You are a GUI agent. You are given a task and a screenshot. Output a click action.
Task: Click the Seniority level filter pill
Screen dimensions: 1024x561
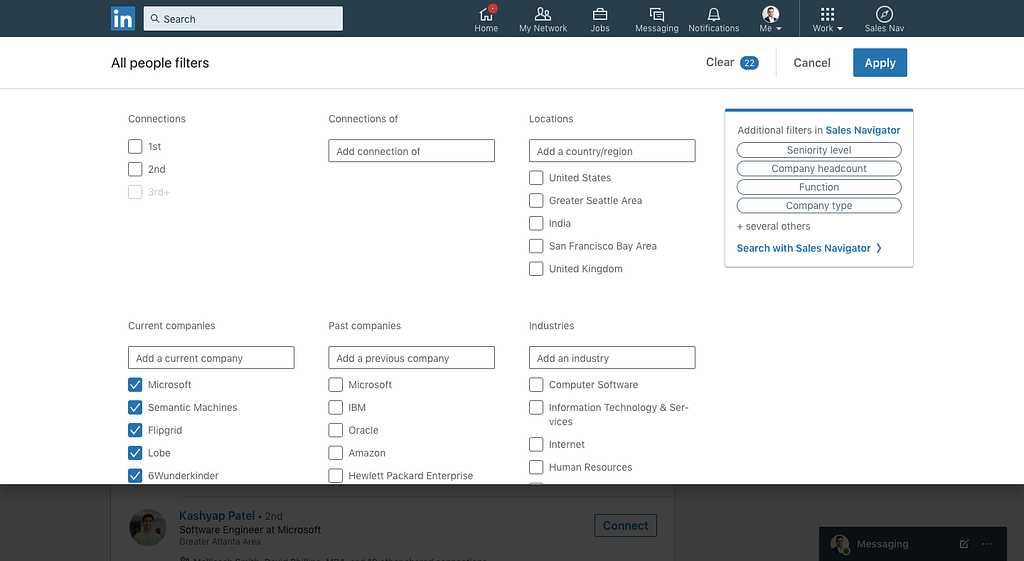pyautogui.click(x=819, y=150)
